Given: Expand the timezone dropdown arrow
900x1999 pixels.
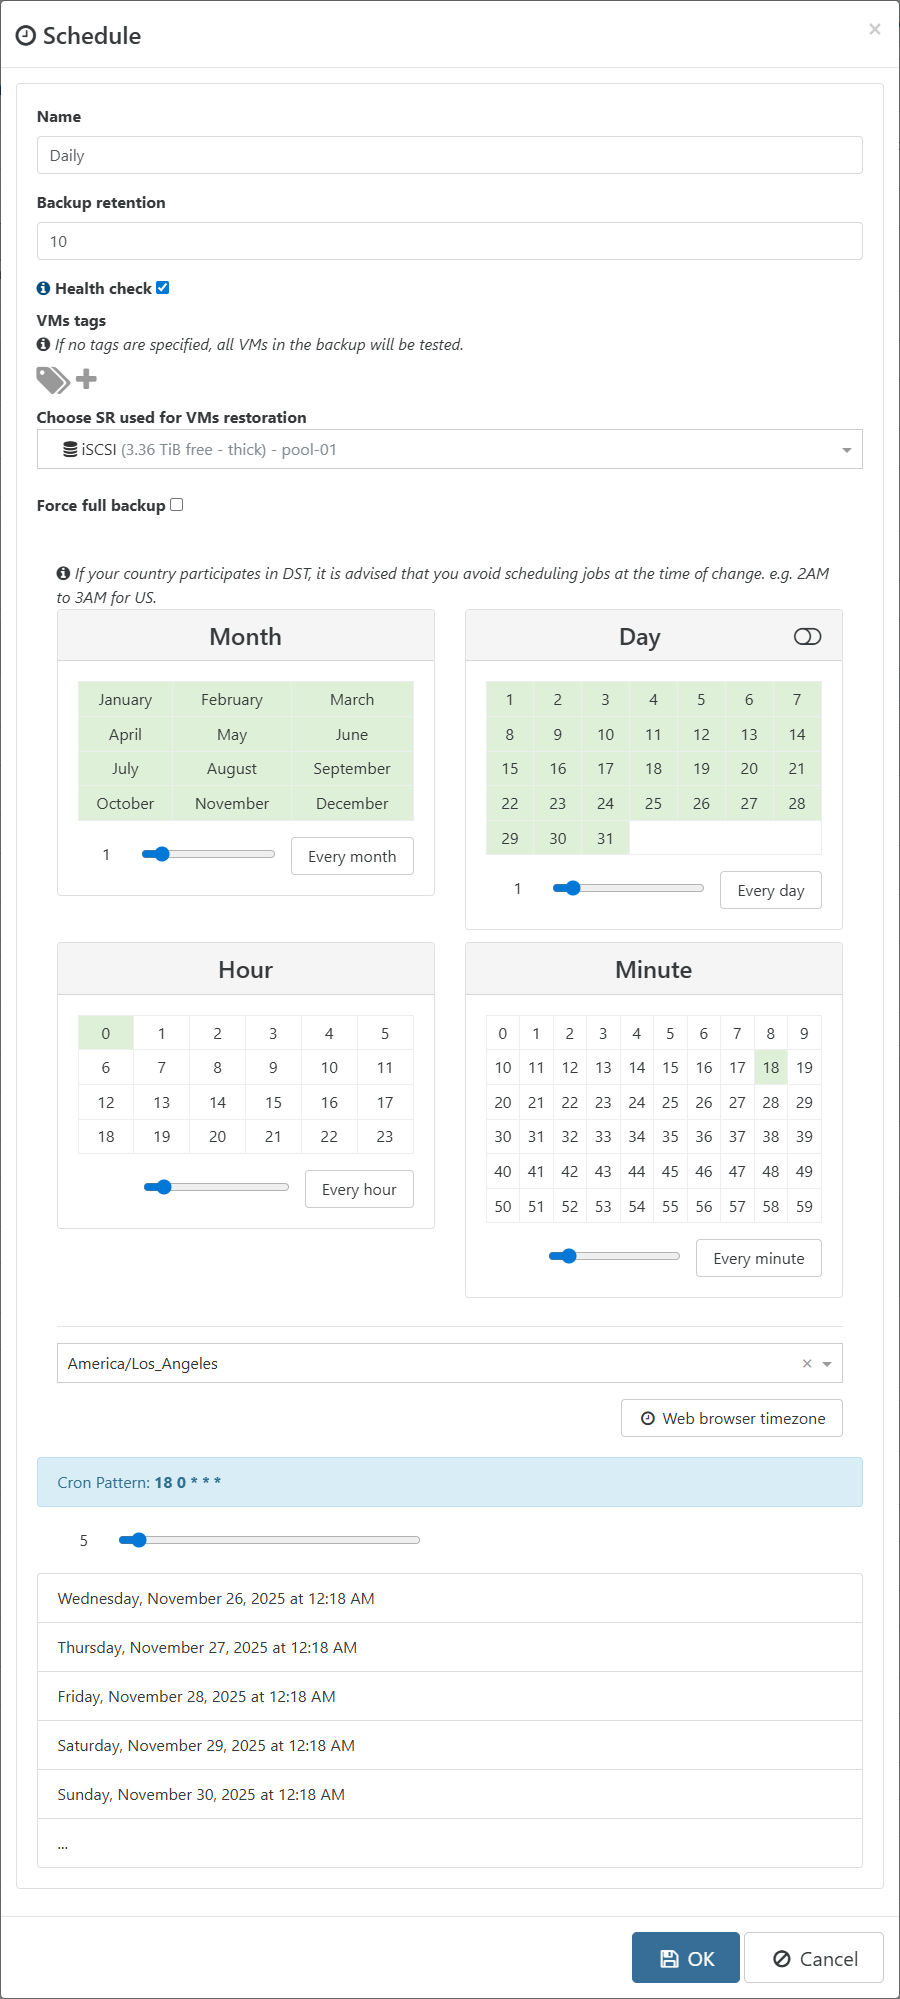Looking at the screenshot, I should [827, 1364].
